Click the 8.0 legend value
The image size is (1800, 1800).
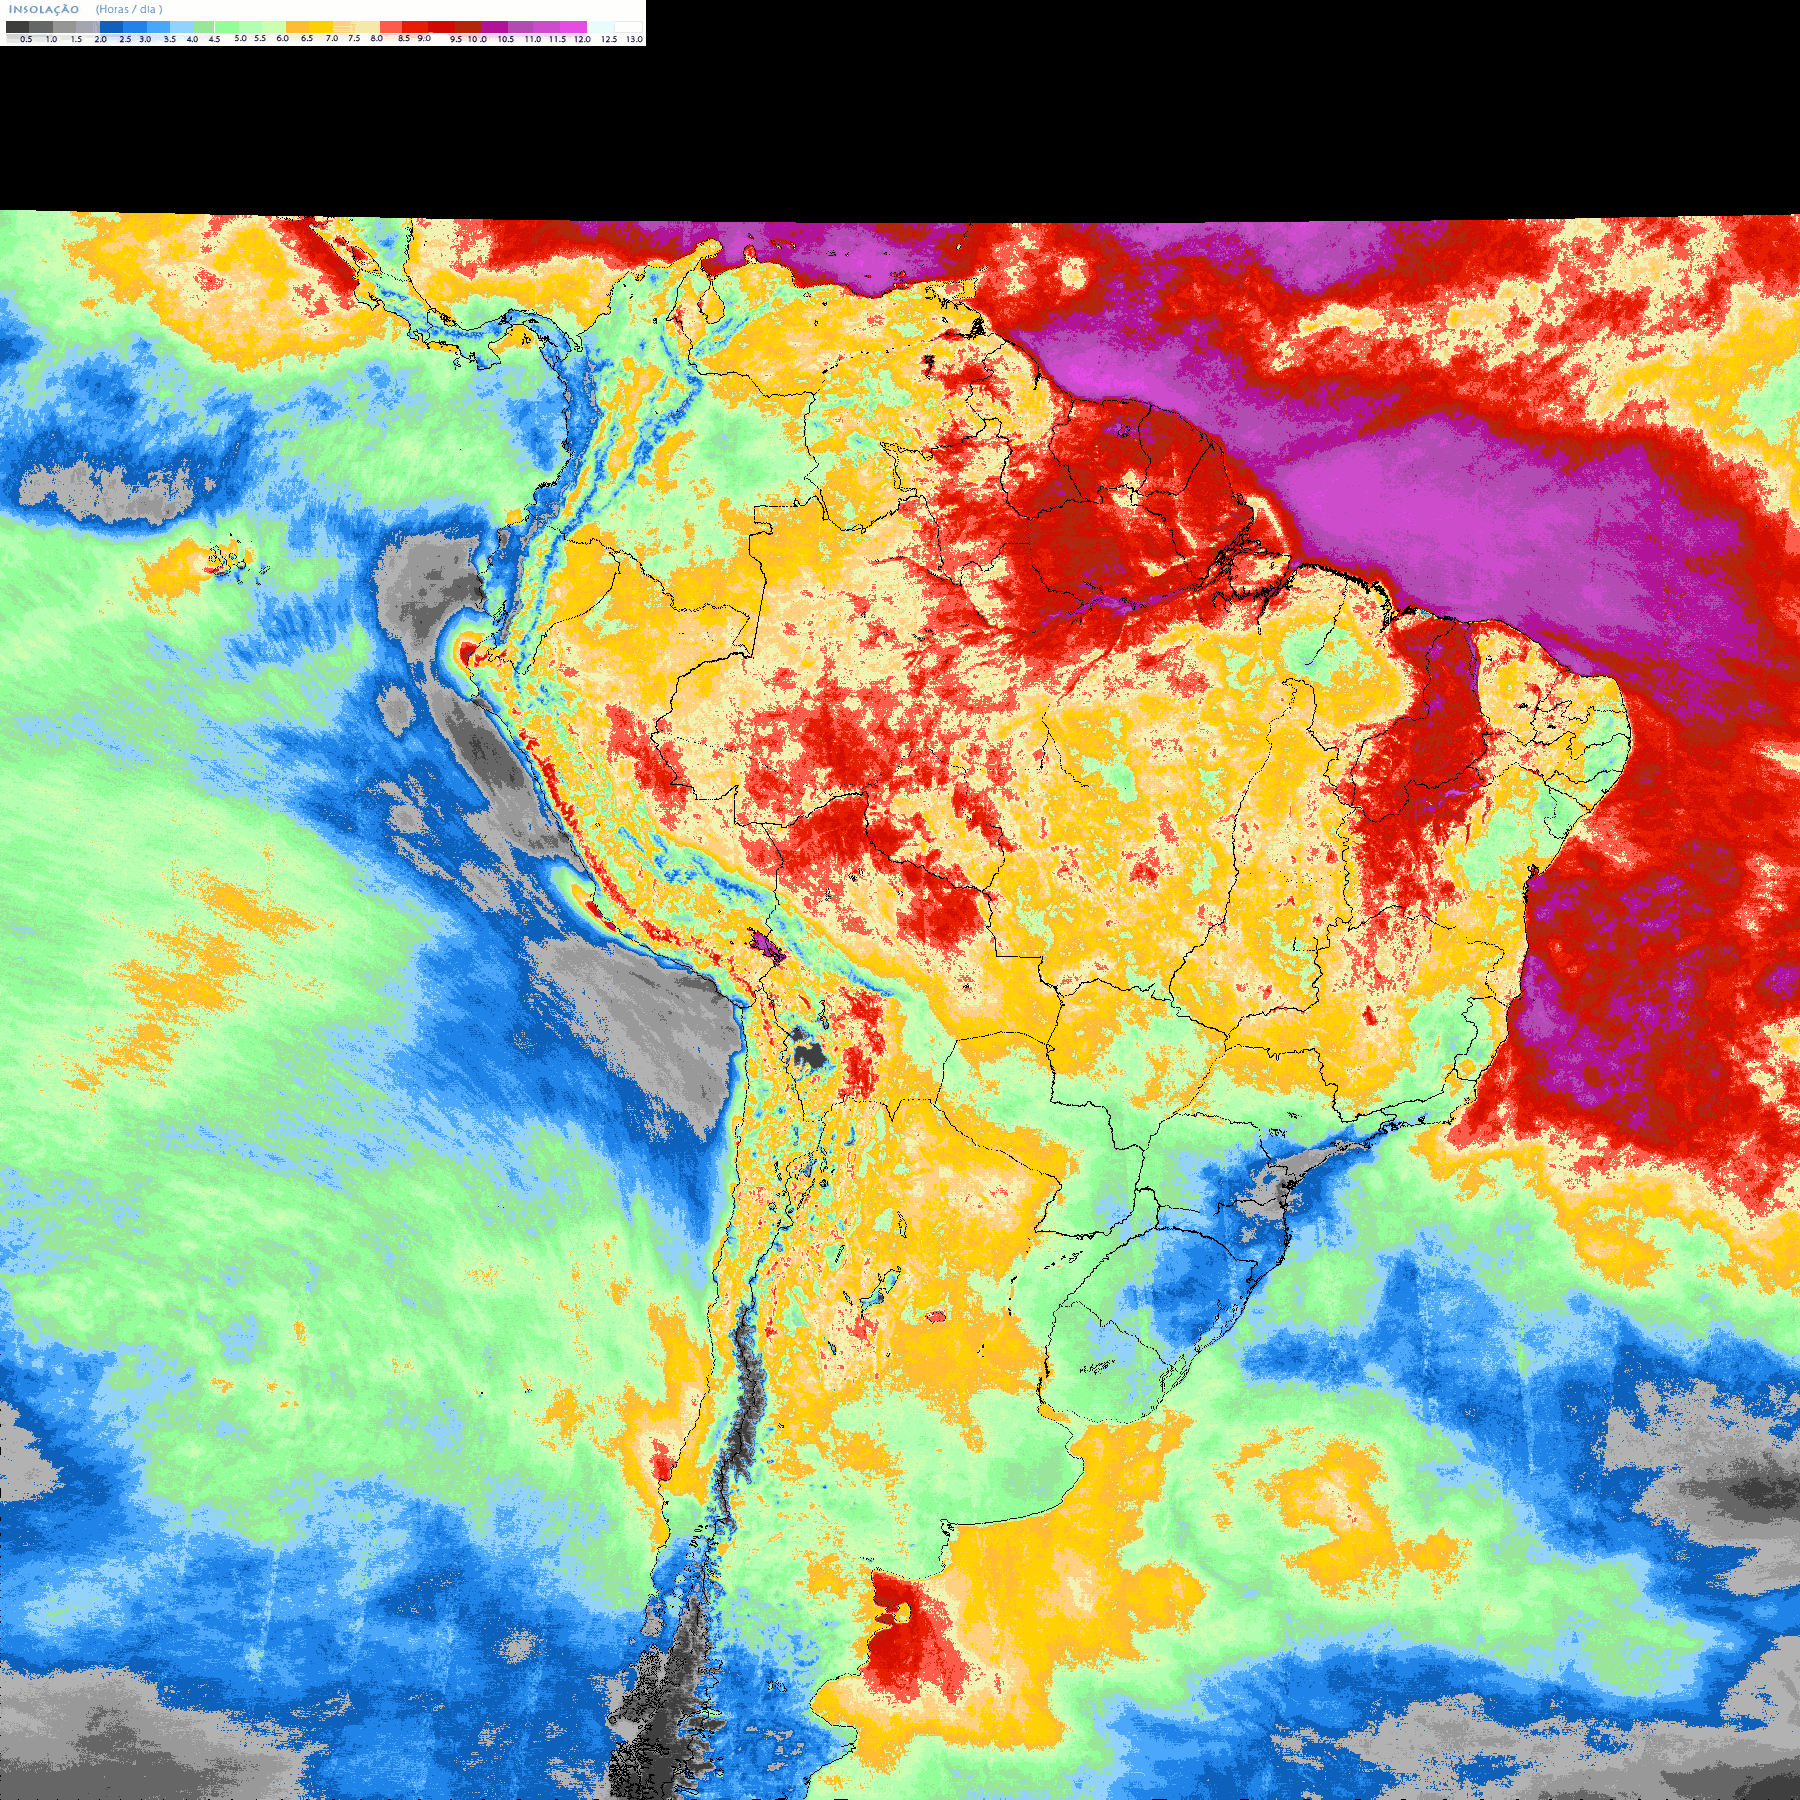[377, 38]
